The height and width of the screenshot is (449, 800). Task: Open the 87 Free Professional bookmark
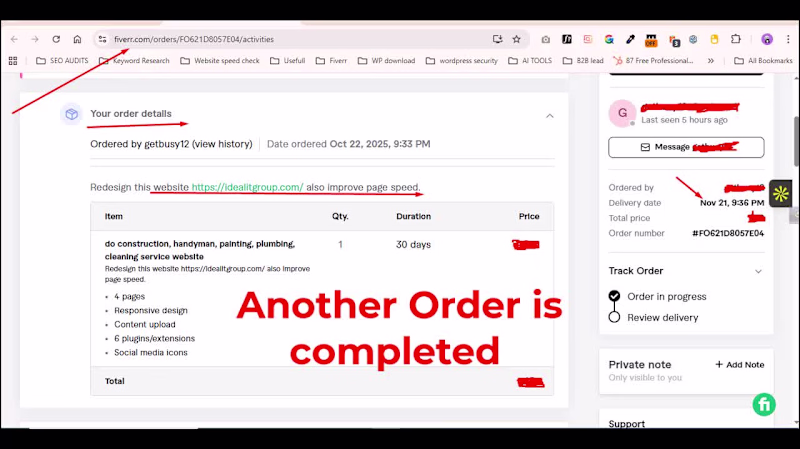(654, 61)
